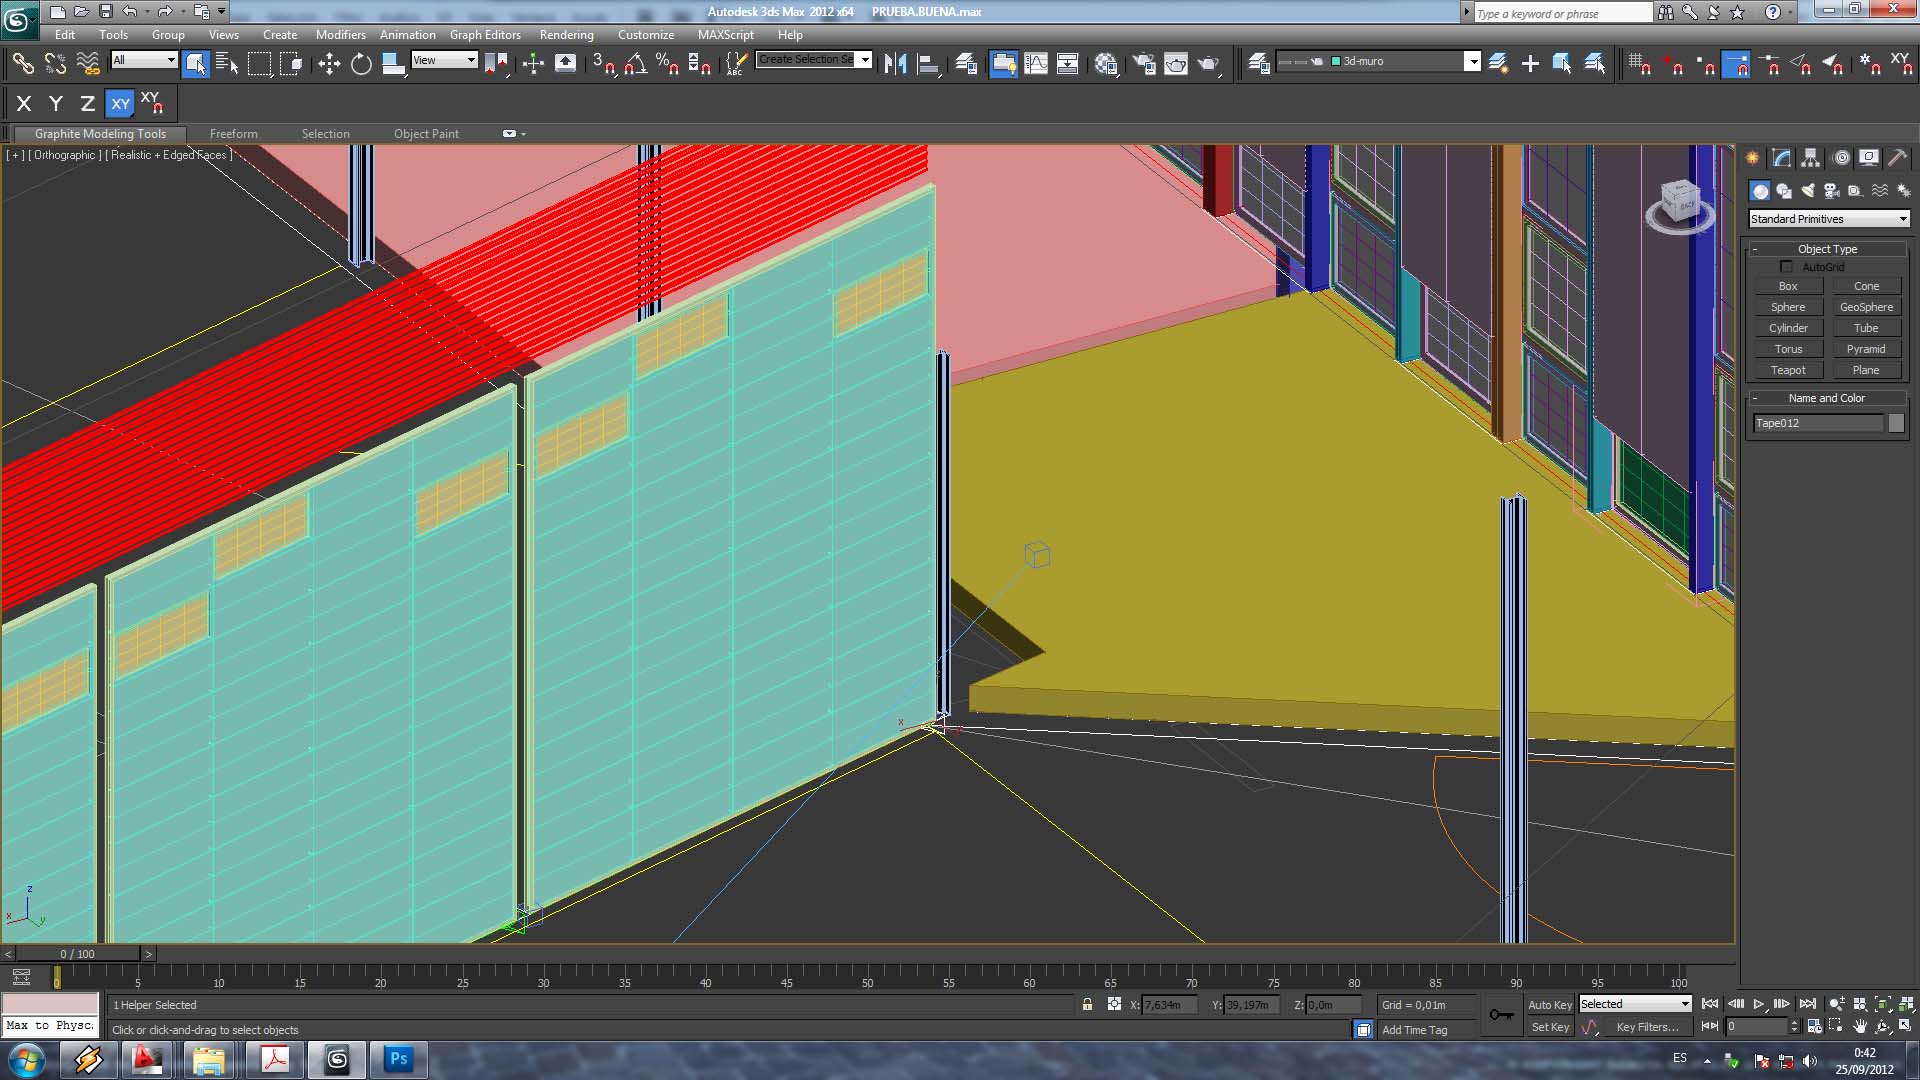
Task: Toggle Auto Key animation mode
Action: [1549, 1005]
